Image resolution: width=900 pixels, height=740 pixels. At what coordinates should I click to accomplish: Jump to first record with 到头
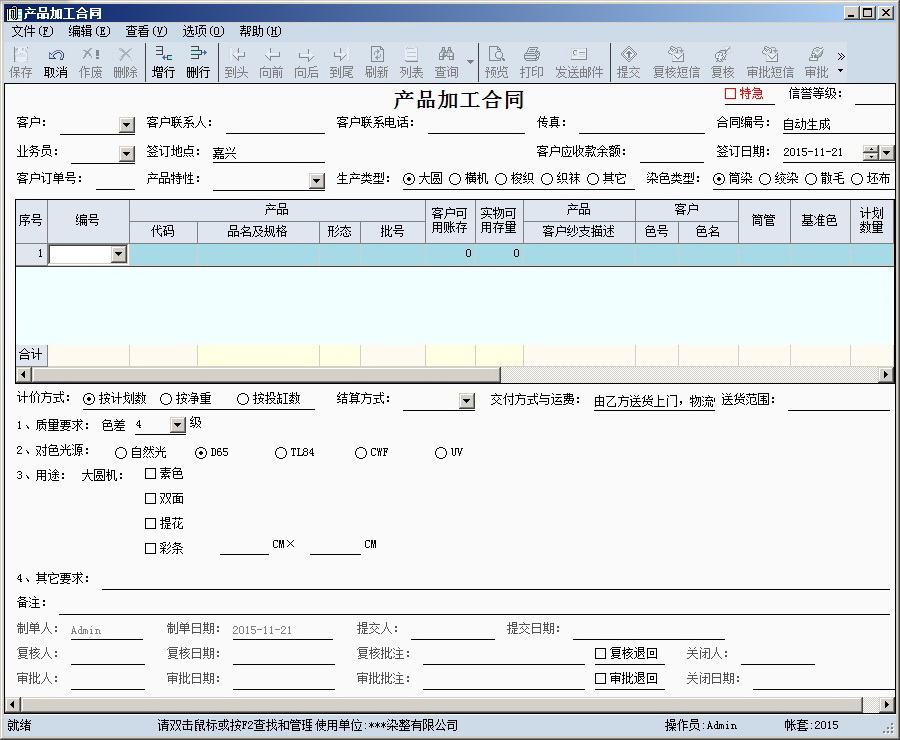coord(236,62)
